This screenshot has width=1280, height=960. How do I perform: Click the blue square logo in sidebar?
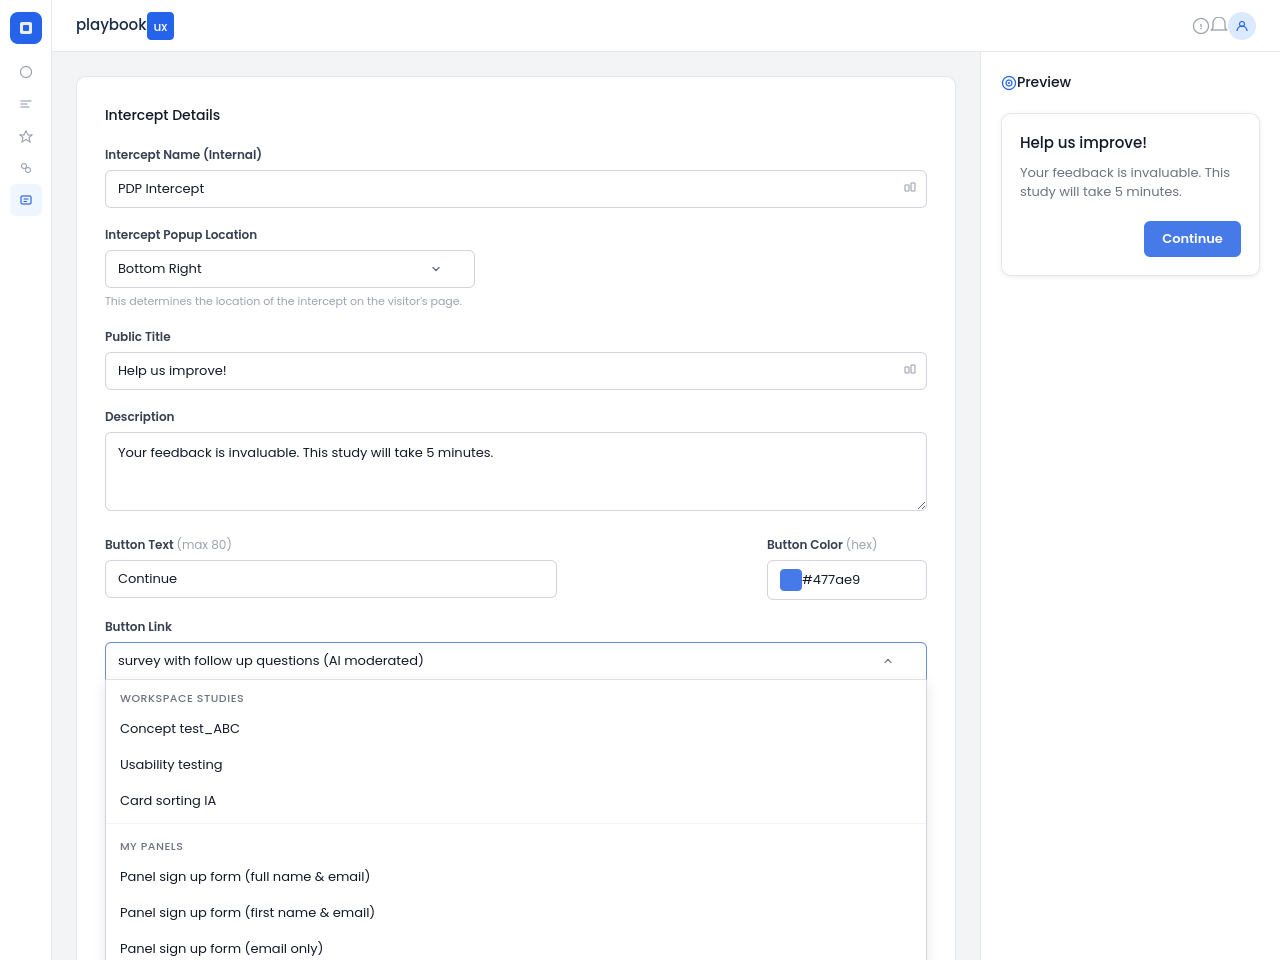pos(26,28)
